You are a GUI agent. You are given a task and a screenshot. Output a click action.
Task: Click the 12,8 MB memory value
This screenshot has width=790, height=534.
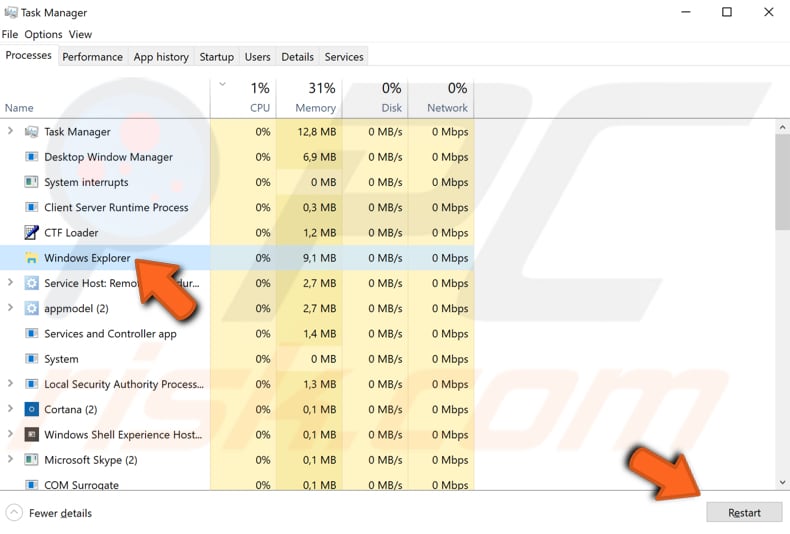[316, 132]
